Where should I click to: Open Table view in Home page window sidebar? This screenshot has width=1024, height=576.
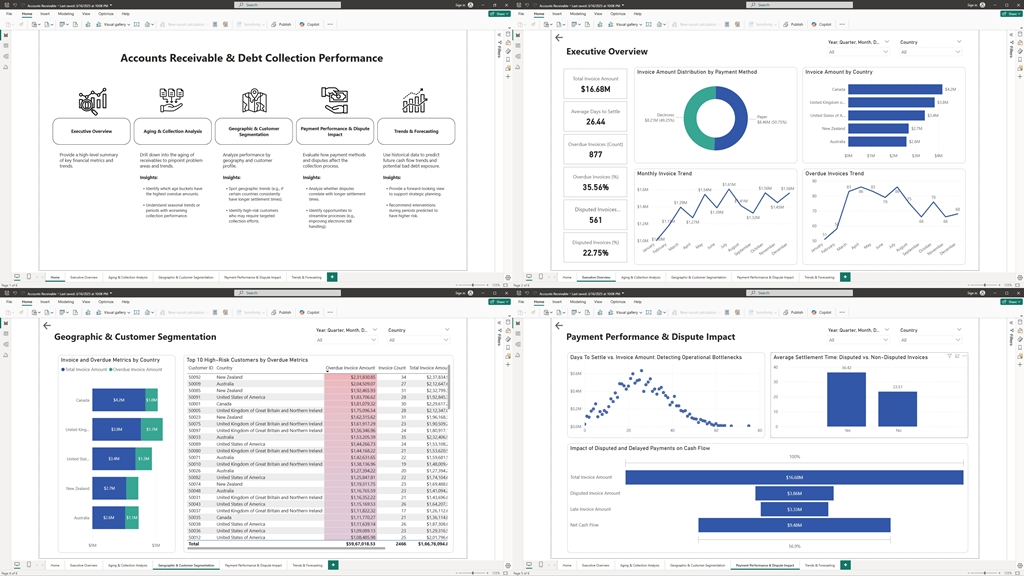(6, 46)
